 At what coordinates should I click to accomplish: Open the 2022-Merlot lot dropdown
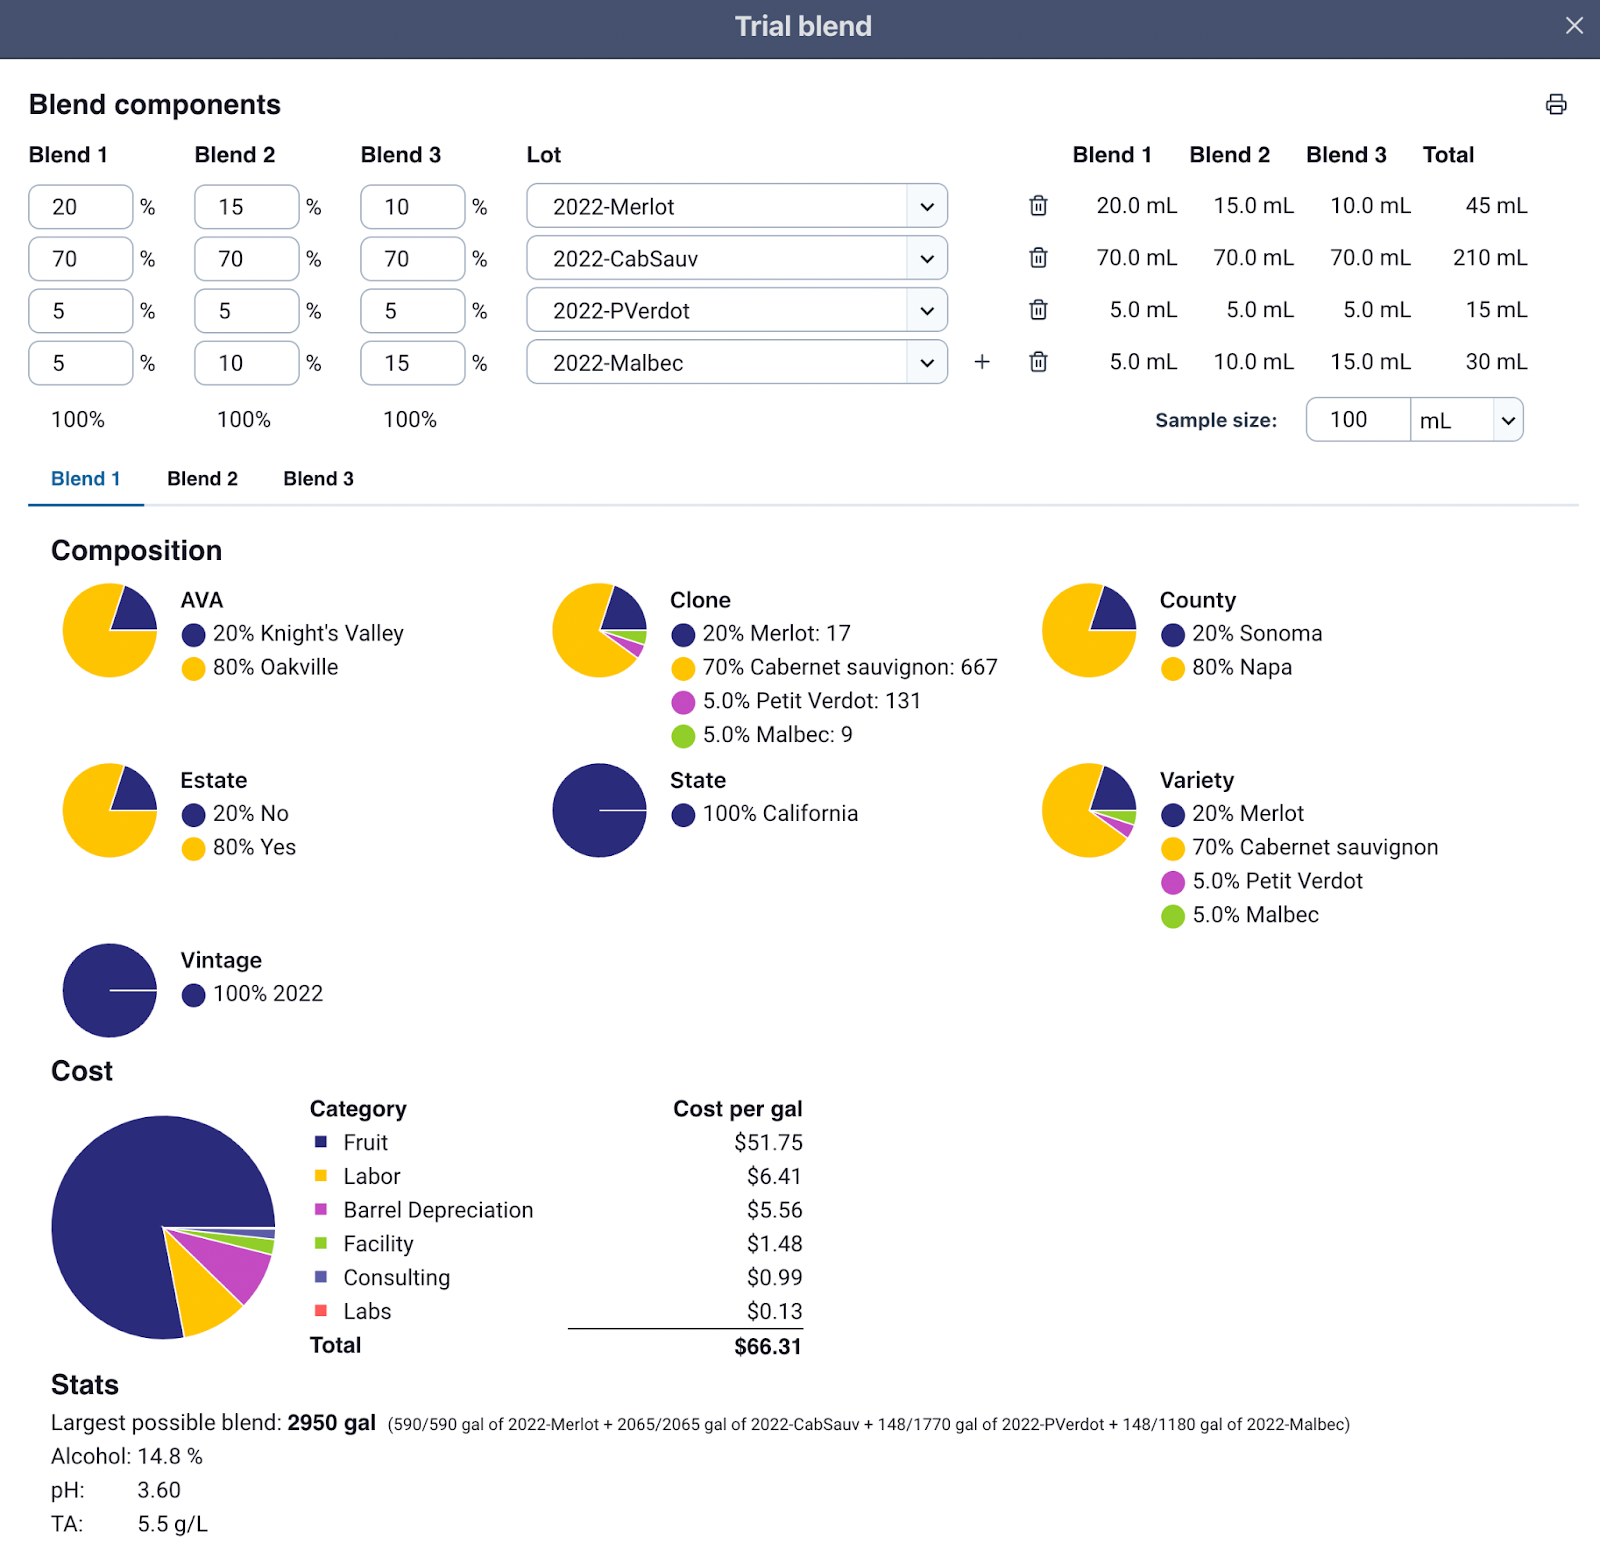pyautogui.click(x=736, y=207)
